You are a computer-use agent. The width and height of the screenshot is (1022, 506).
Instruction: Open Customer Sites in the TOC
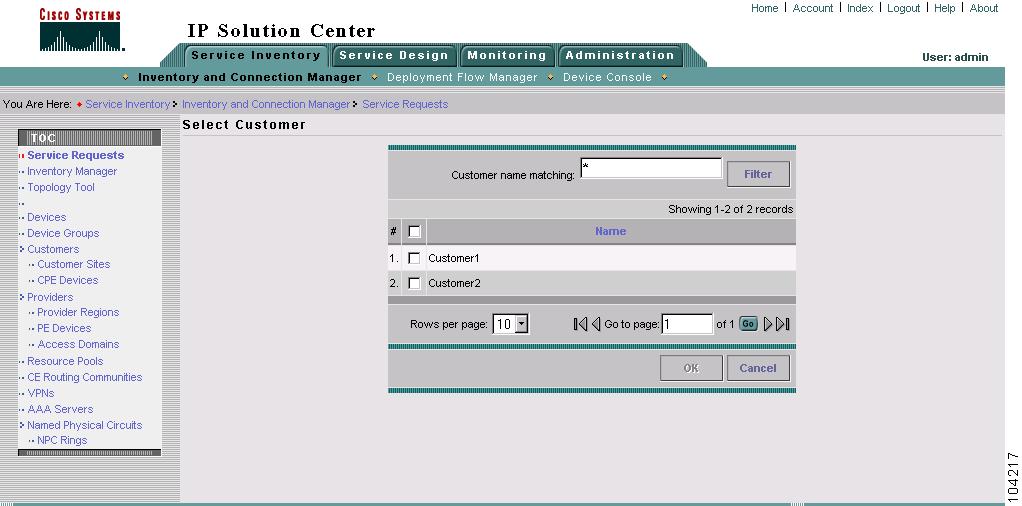click(x=74, y=264)
